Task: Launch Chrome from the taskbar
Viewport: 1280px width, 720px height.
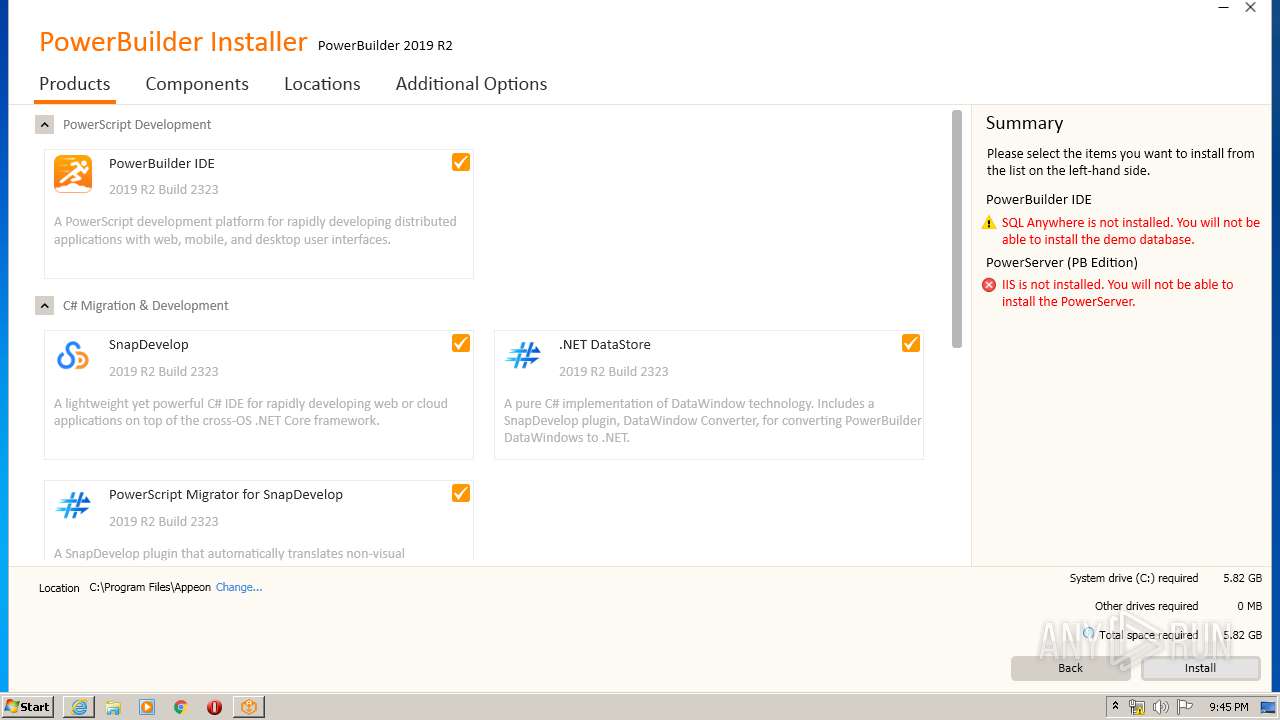Action: (x=181, y=707)
